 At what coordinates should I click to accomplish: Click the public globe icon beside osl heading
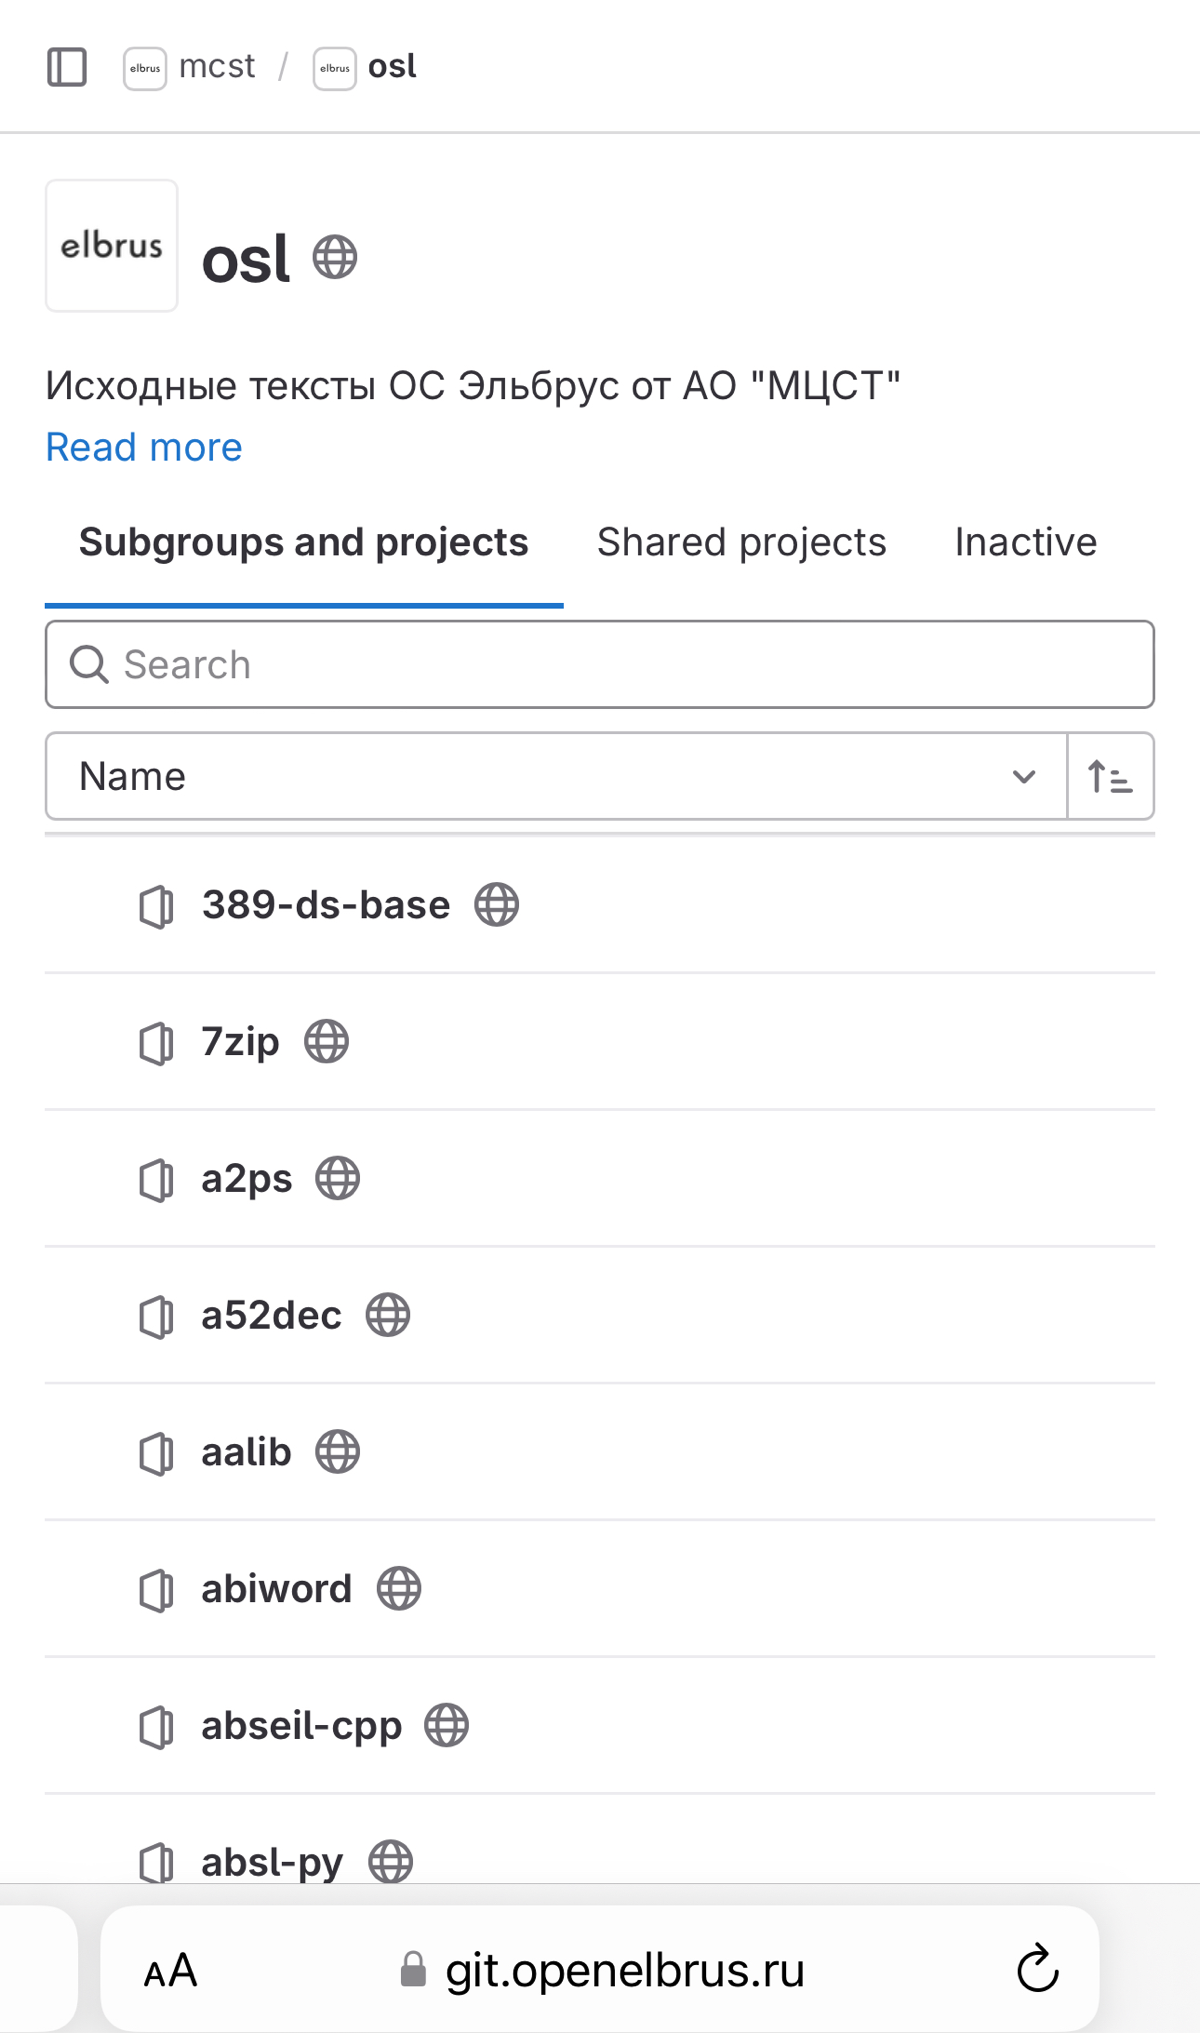coord(335,257)
